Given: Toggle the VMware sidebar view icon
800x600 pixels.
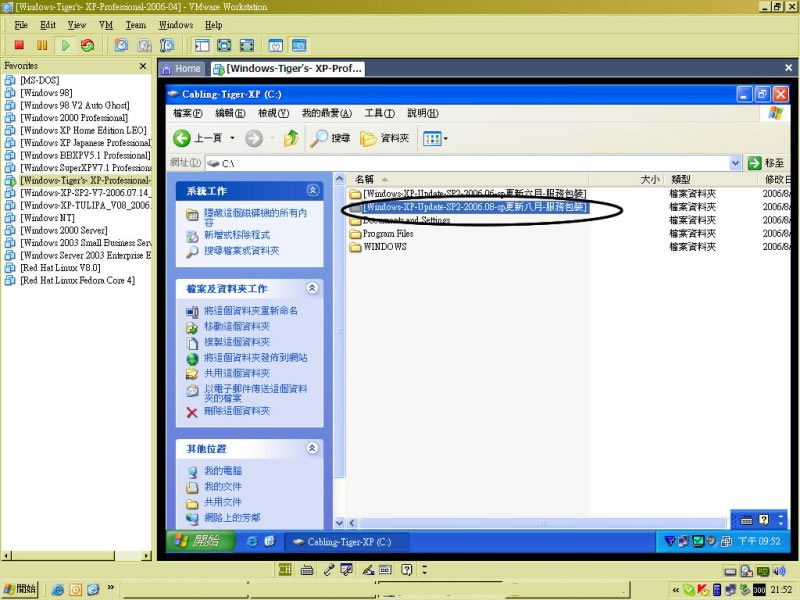Looking at the screenshot, I should pos(202,45).
